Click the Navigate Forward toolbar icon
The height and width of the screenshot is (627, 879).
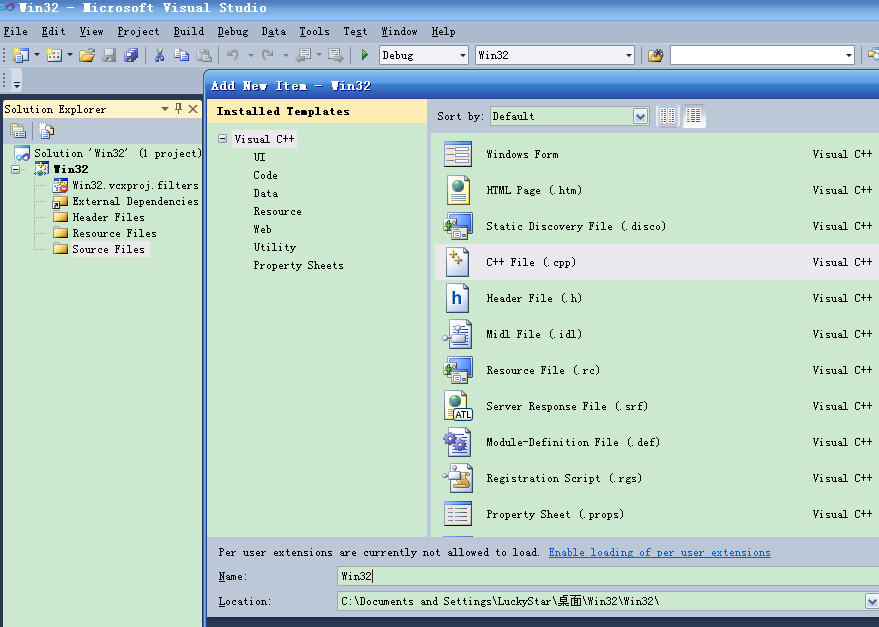coord(336,55)
